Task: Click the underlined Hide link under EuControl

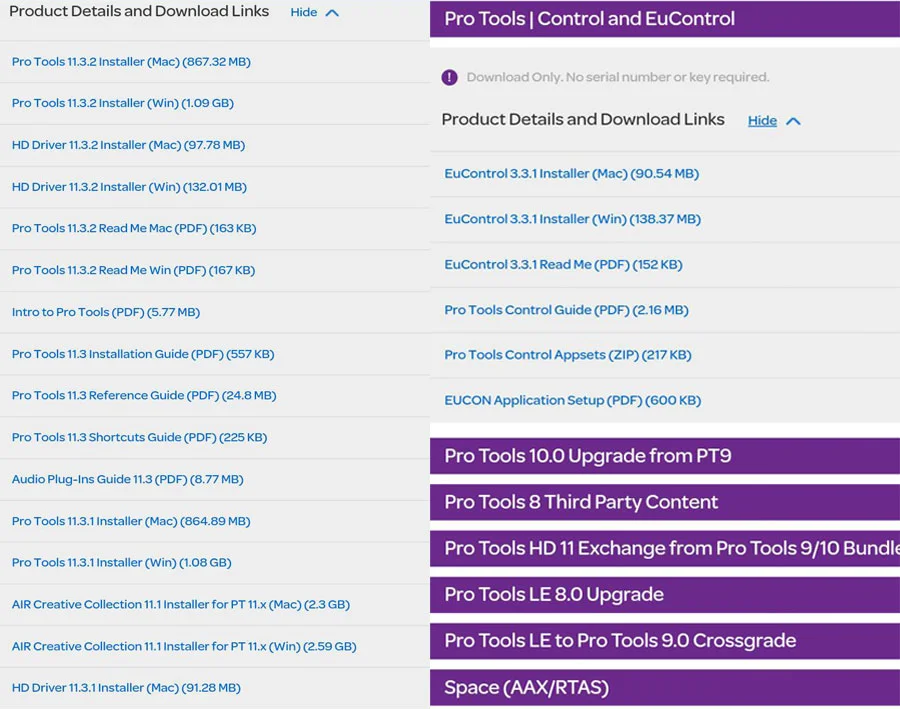Action: click(762, 121)
